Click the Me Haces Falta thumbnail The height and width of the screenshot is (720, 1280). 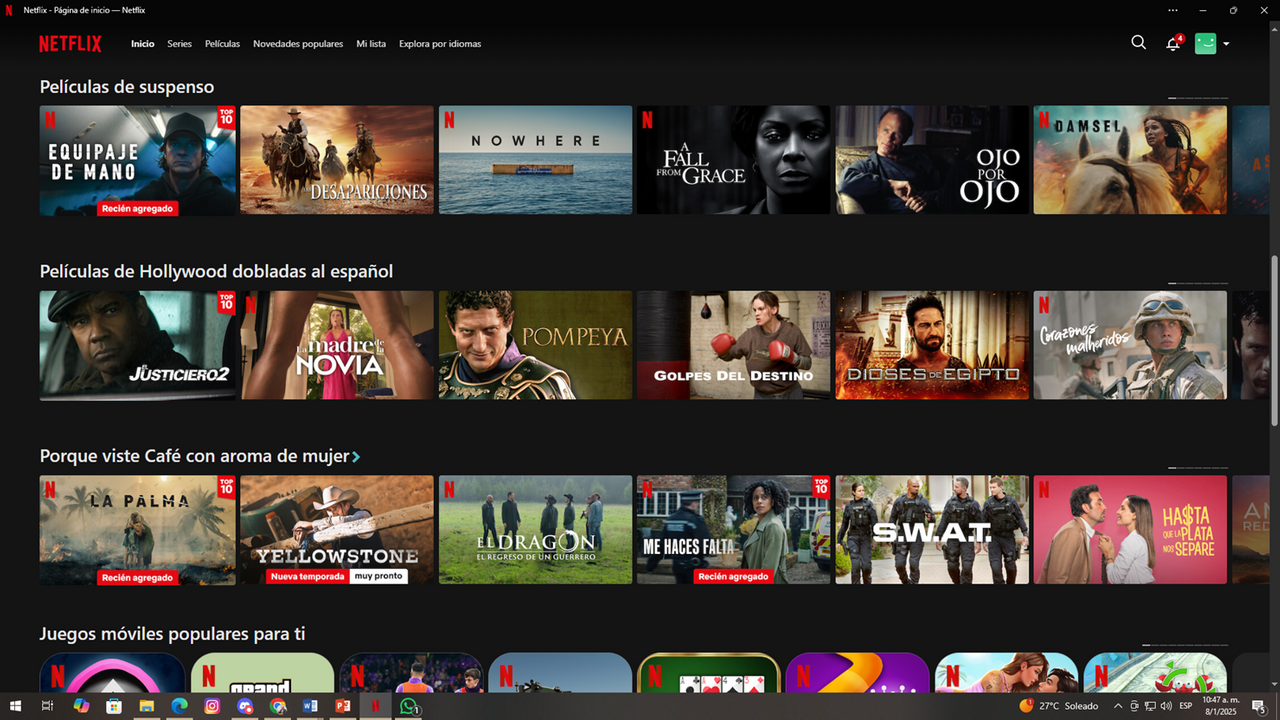734,530
